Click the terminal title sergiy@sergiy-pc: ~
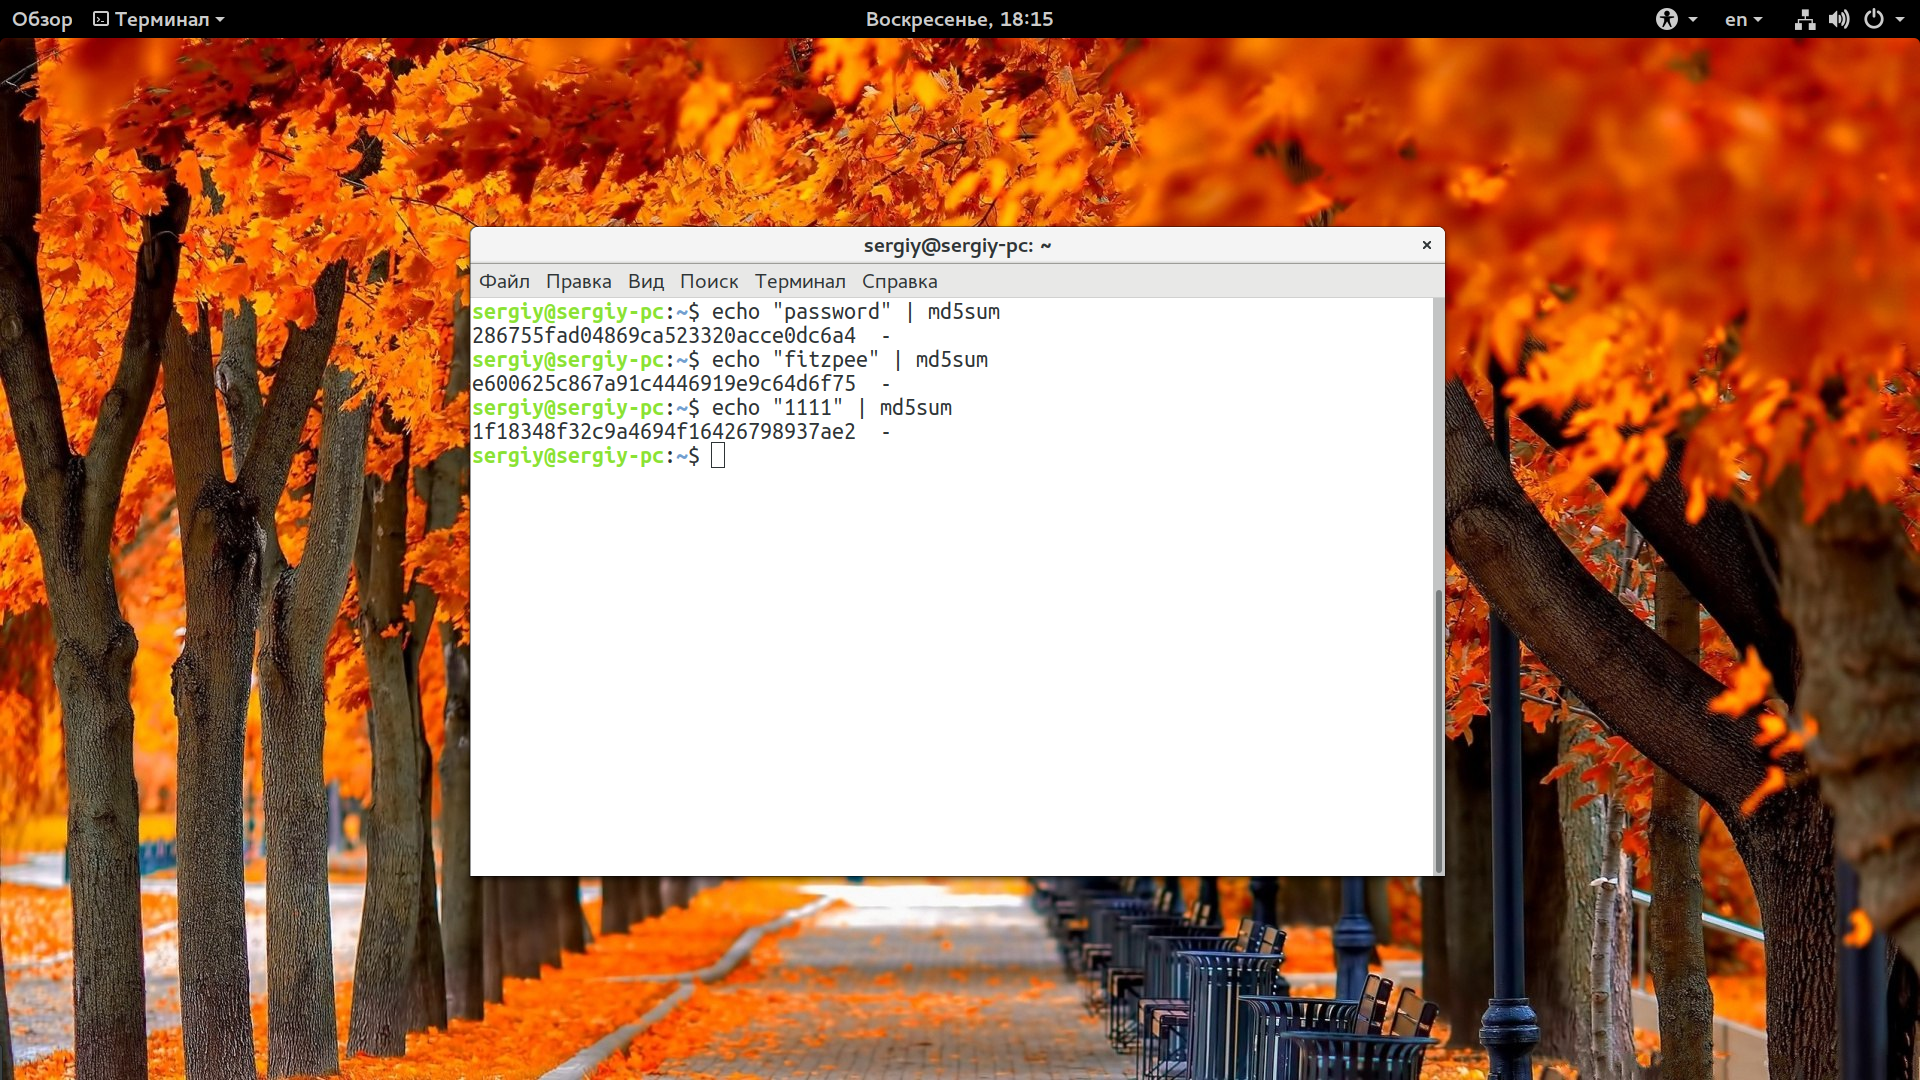 pos(957,245)
